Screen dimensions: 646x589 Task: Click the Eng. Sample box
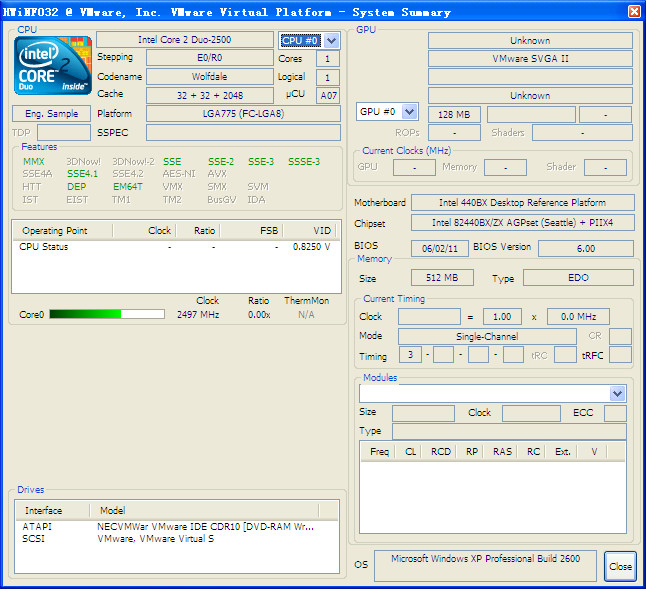click(x=51, y=114)
